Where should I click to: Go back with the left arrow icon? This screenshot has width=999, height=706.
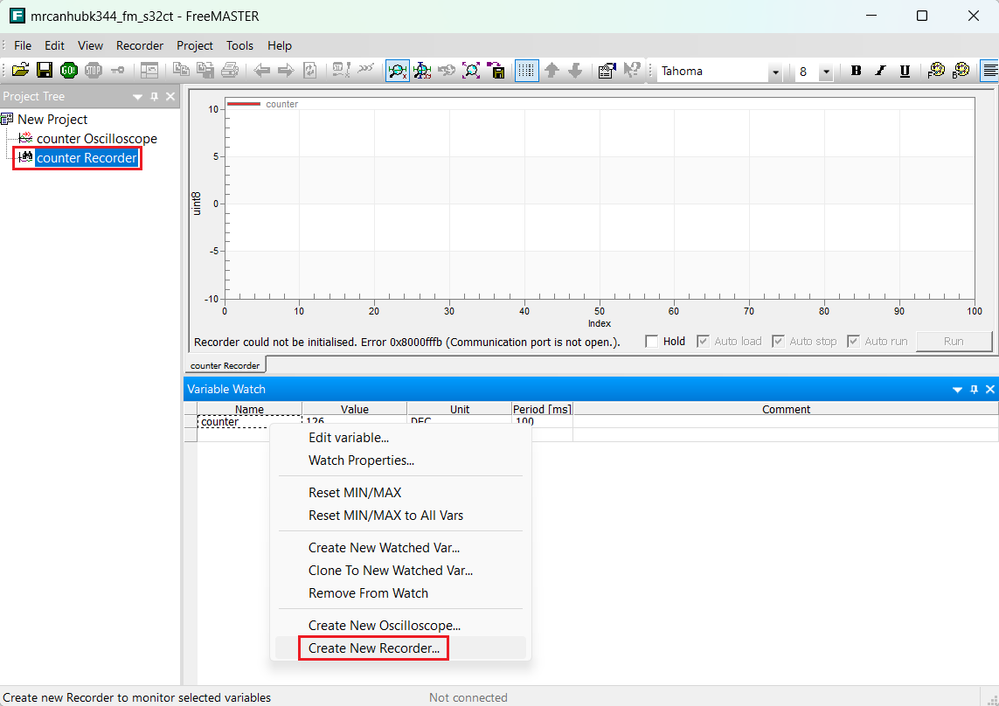point(262,70)
